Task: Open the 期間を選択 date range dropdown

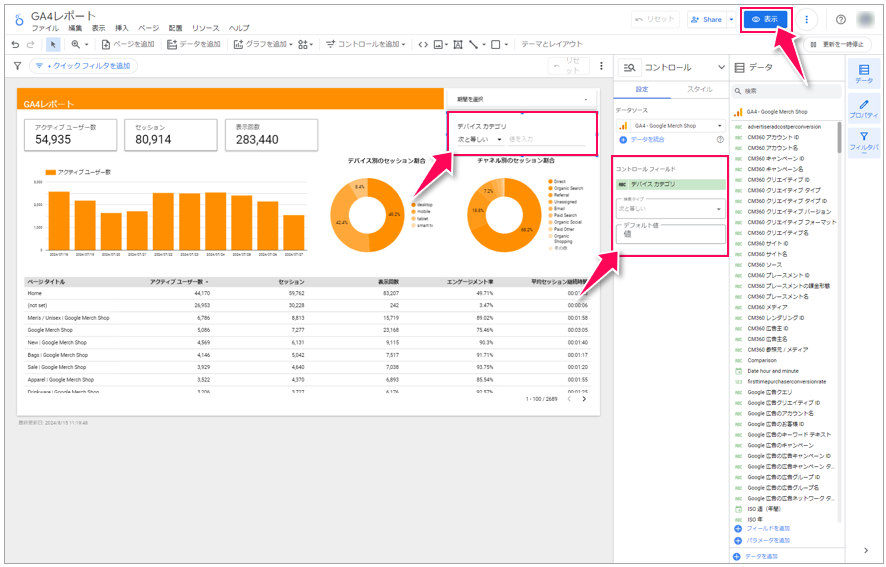Action: [522, 99]
